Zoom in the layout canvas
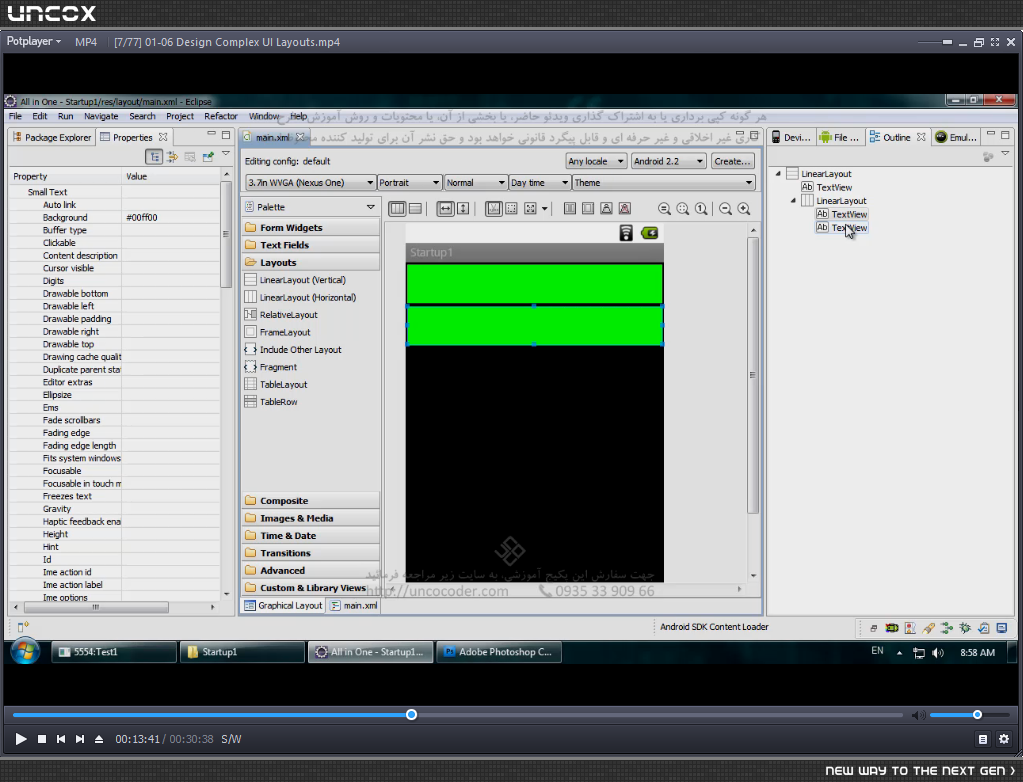Image resolution: width=1023 pixels, height=782 pixels. coord(743,209)
